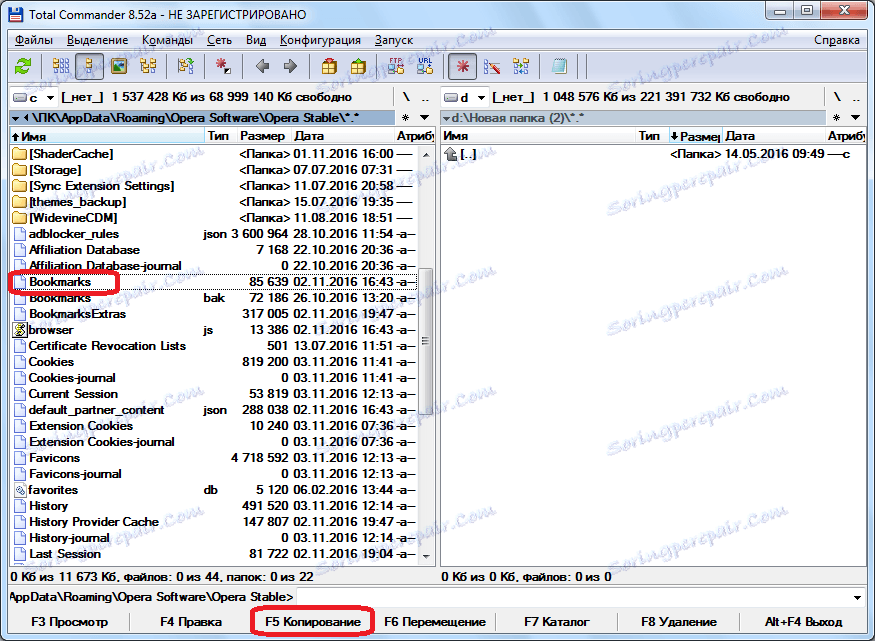Sort left panel by Дата column
The image size is (875, 641).
tap(342, 136)
